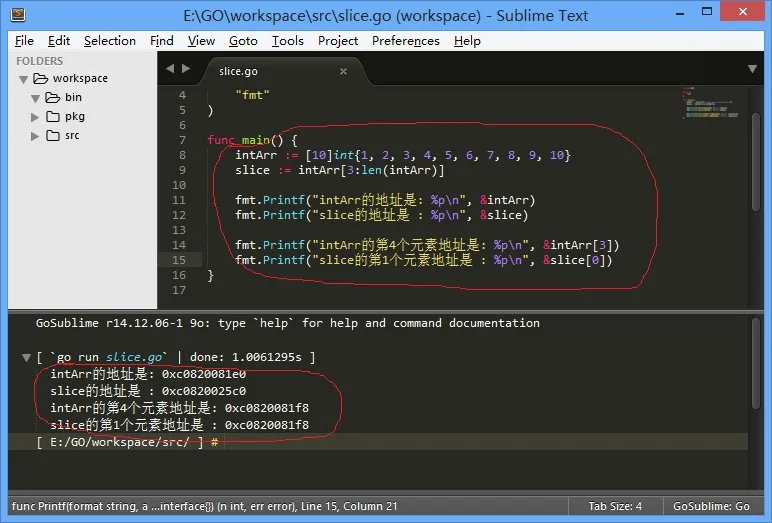Select the pkg folder icon
The image size is (772, 523).
pos(53,117)
